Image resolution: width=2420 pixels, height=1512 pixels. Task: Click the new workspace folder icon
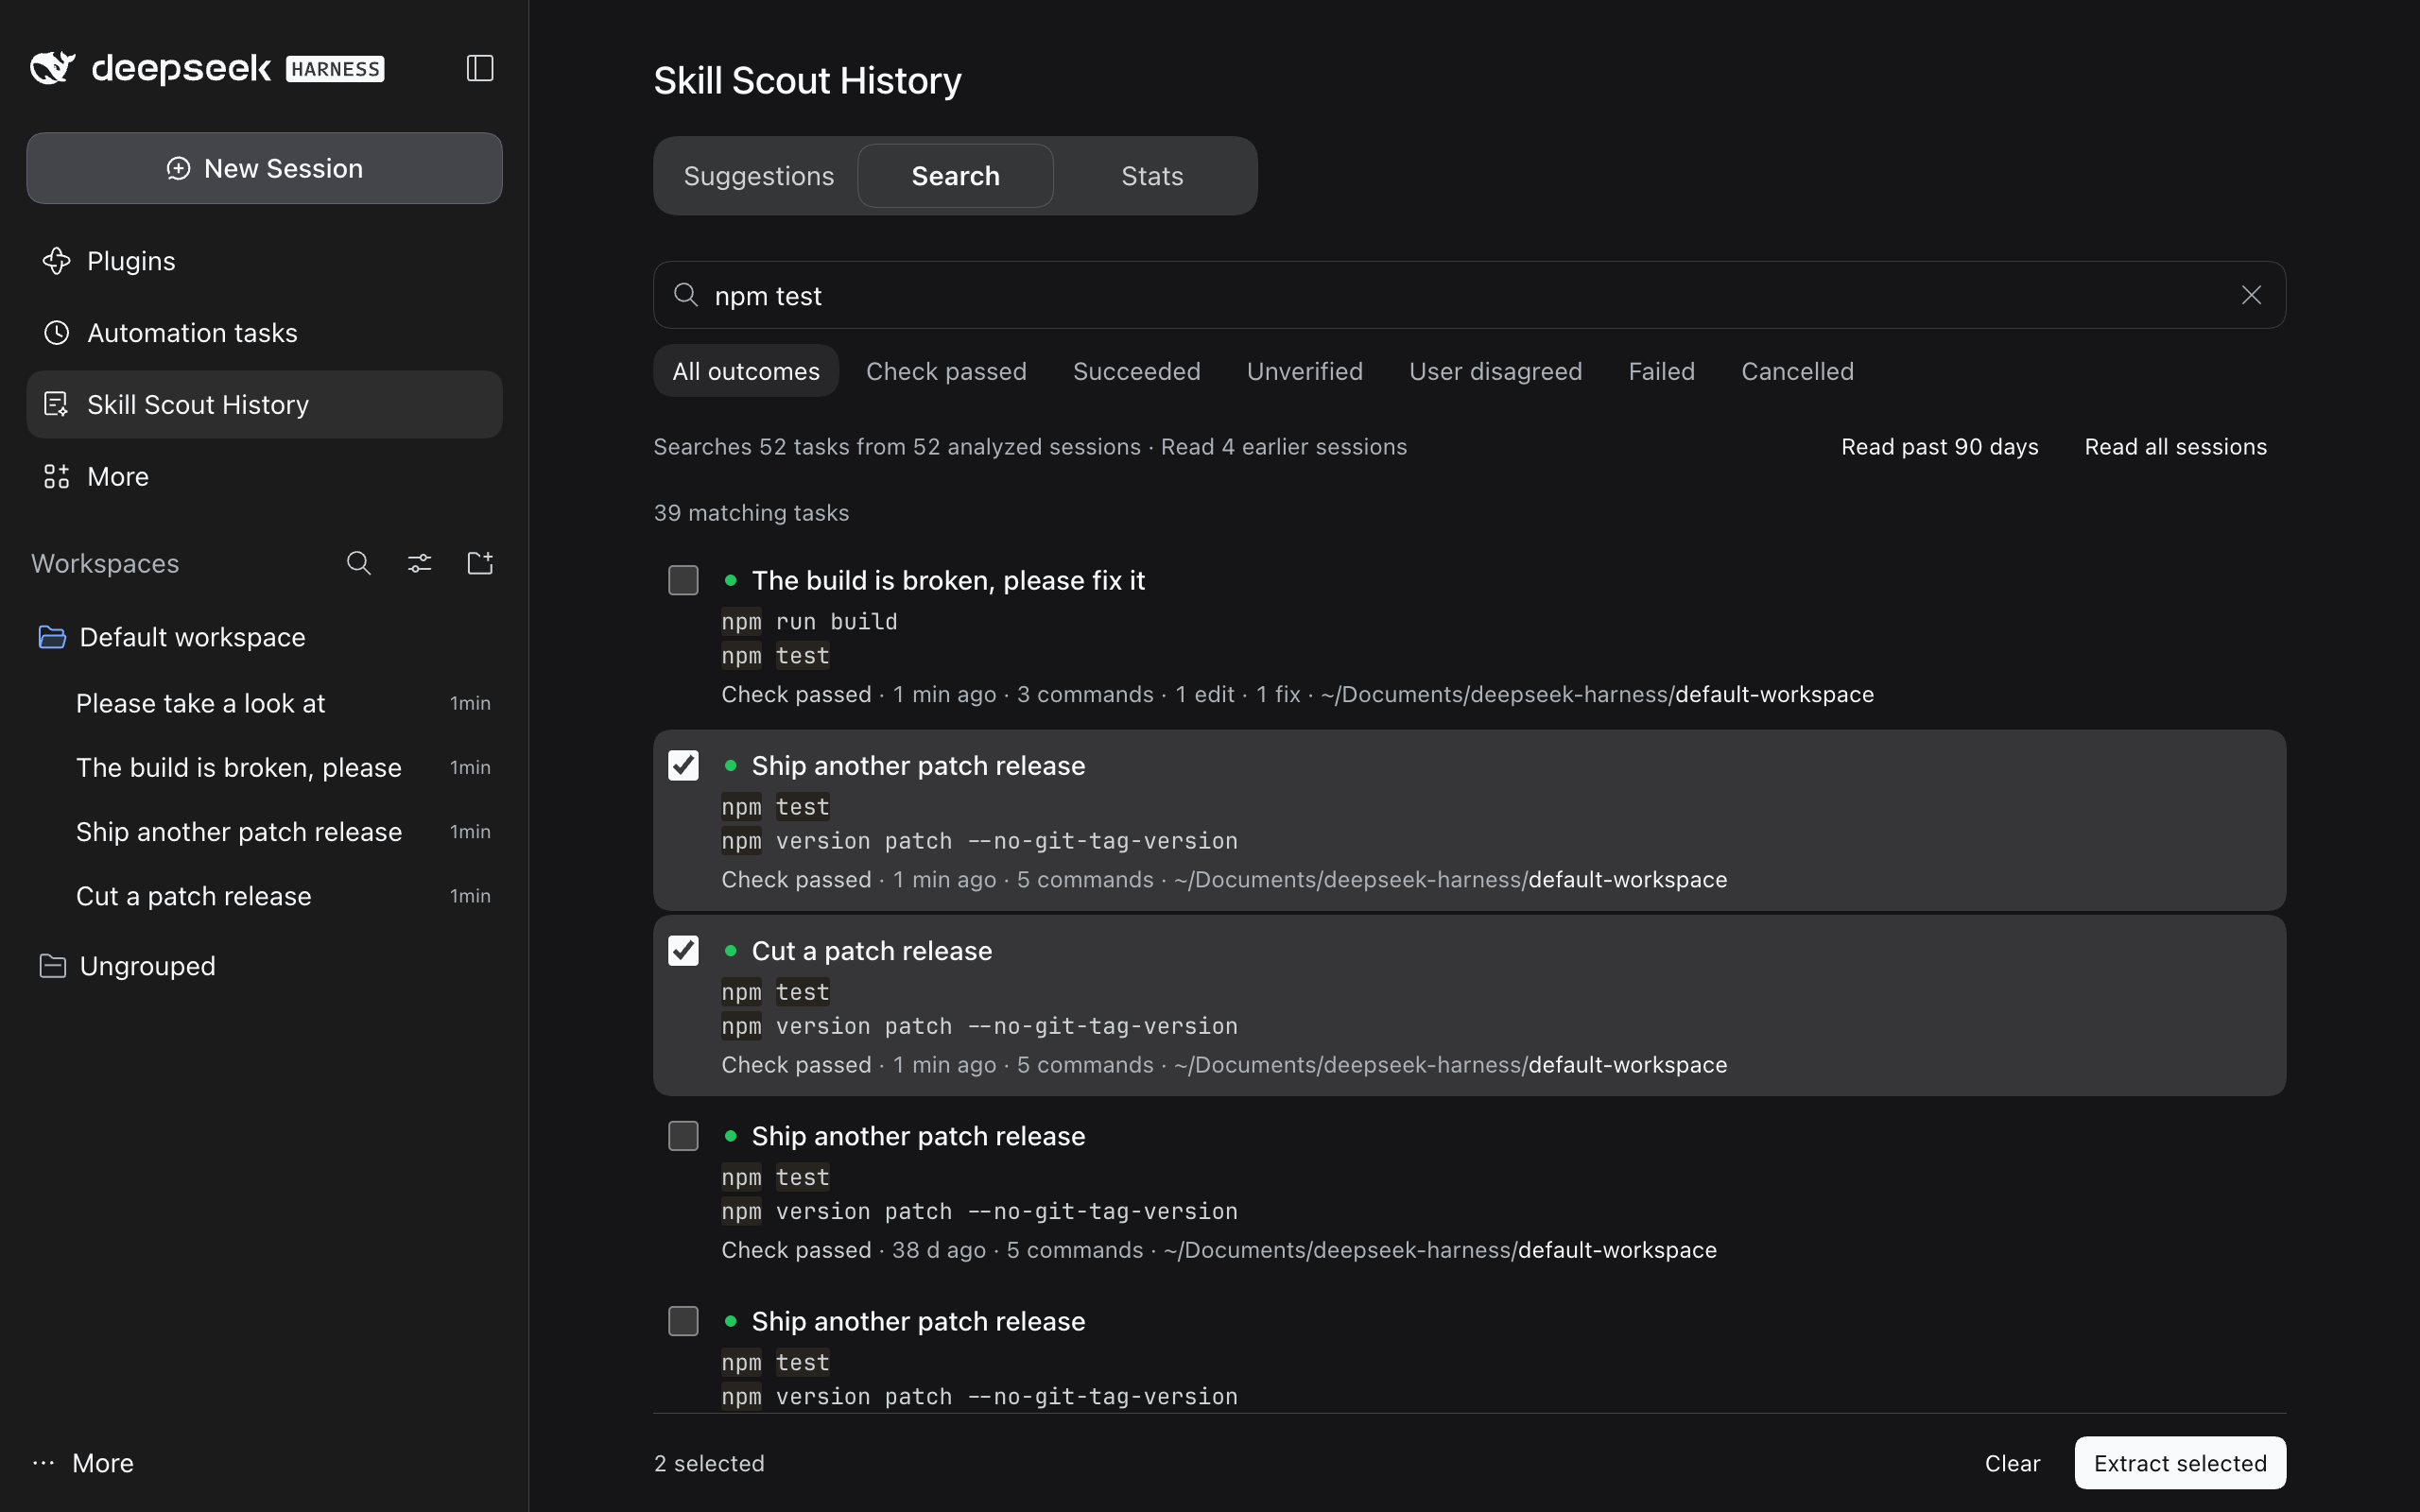[x=480, y=563]
